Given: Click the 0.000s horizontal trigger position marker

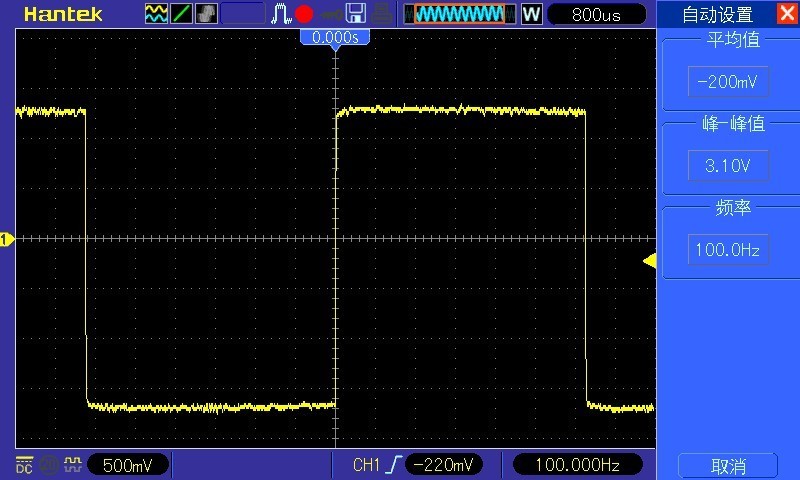Looking at the screenshot, I should point(335,37).
